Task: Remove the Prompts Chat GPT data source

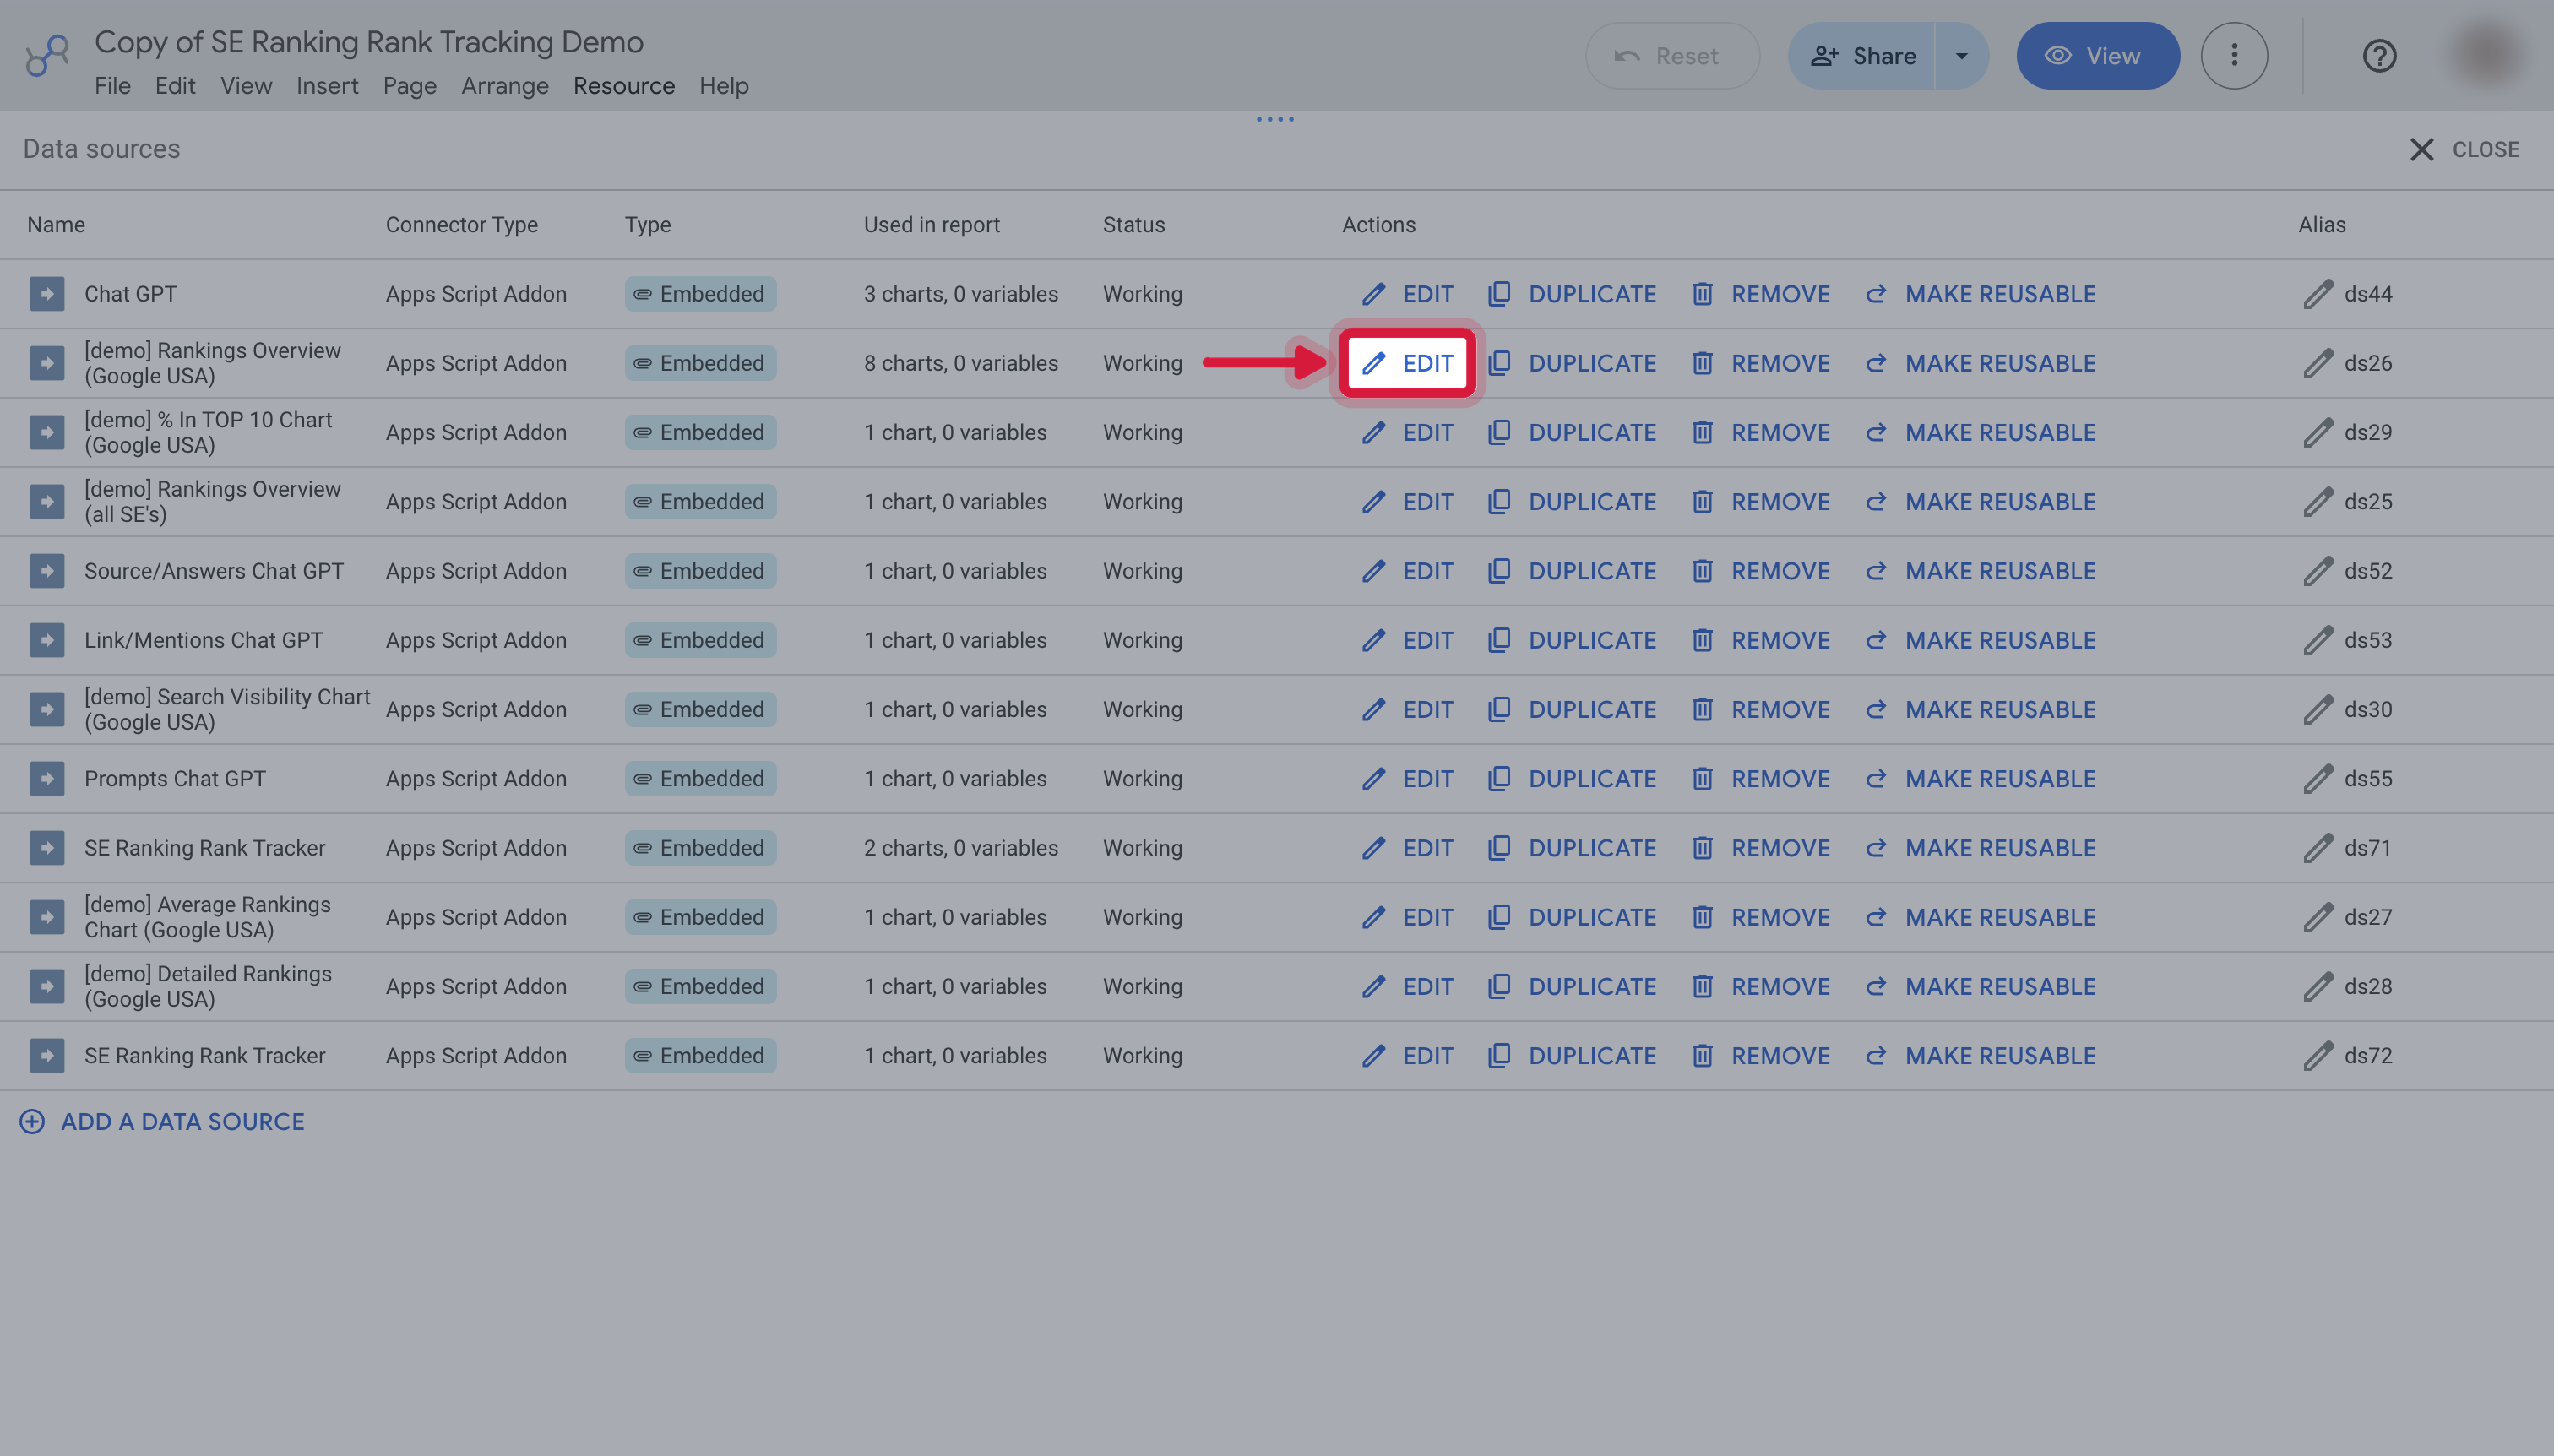Action: 1761,779
